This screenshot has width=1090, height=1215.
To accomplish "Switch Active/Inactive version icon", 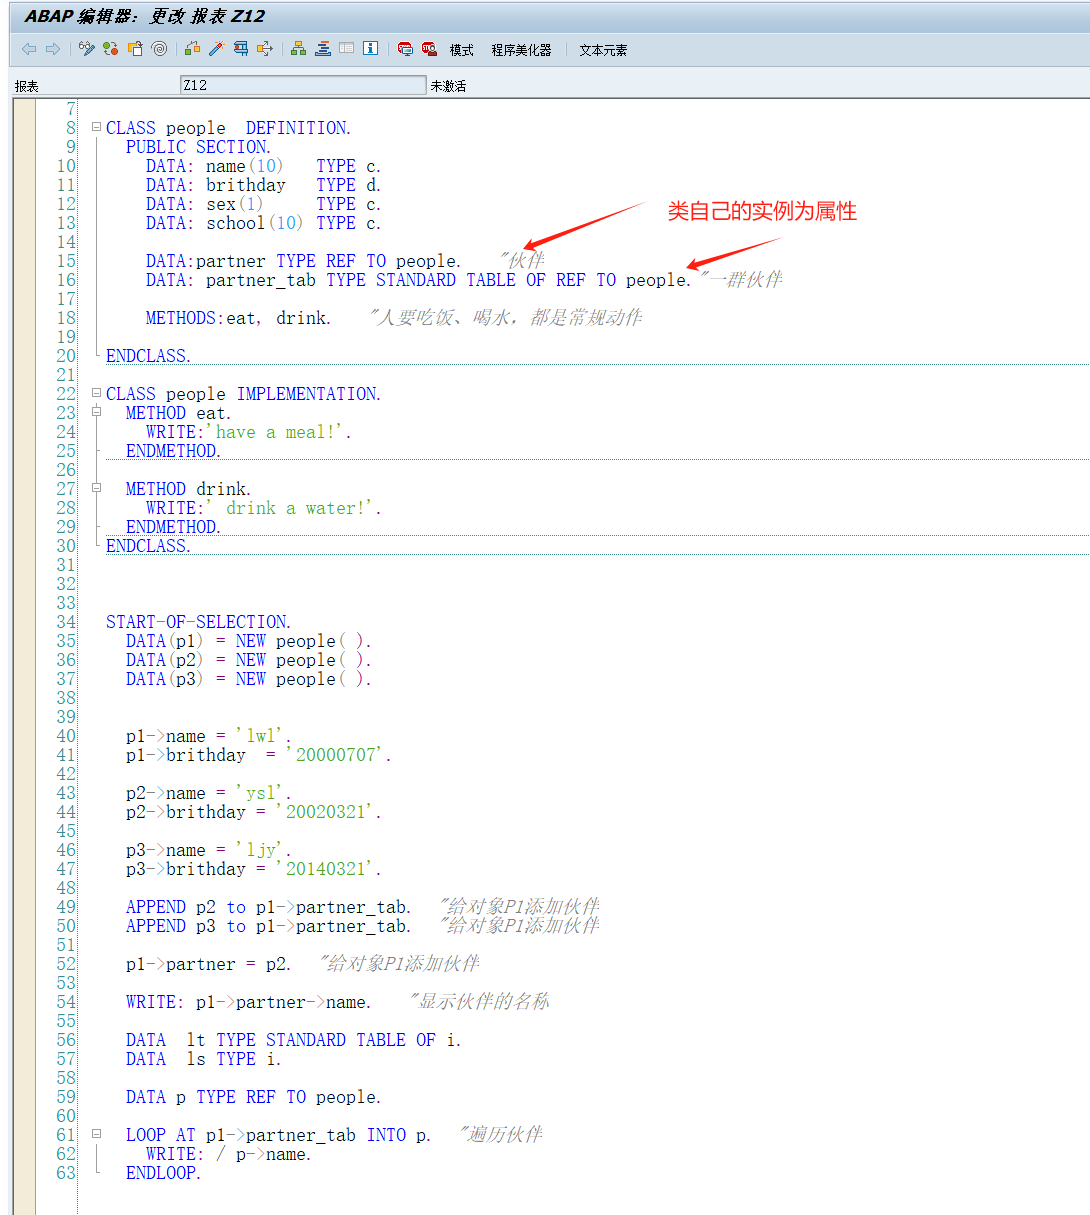I will pos(111,48).
